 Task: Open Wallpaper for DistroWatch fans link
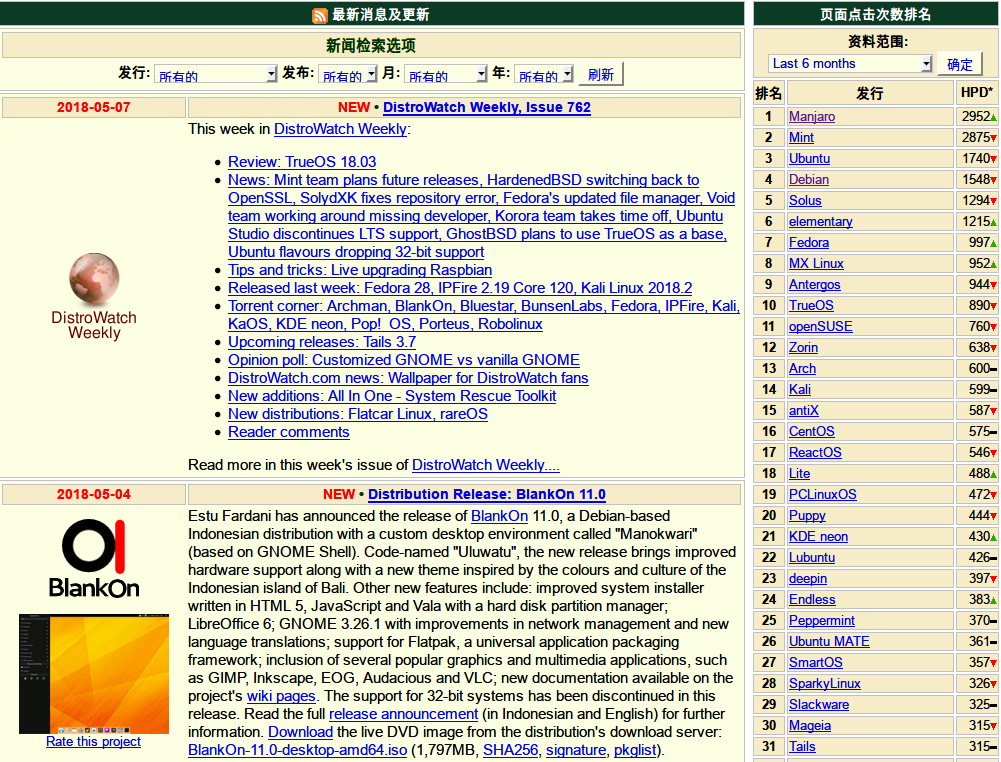(409, 378)
